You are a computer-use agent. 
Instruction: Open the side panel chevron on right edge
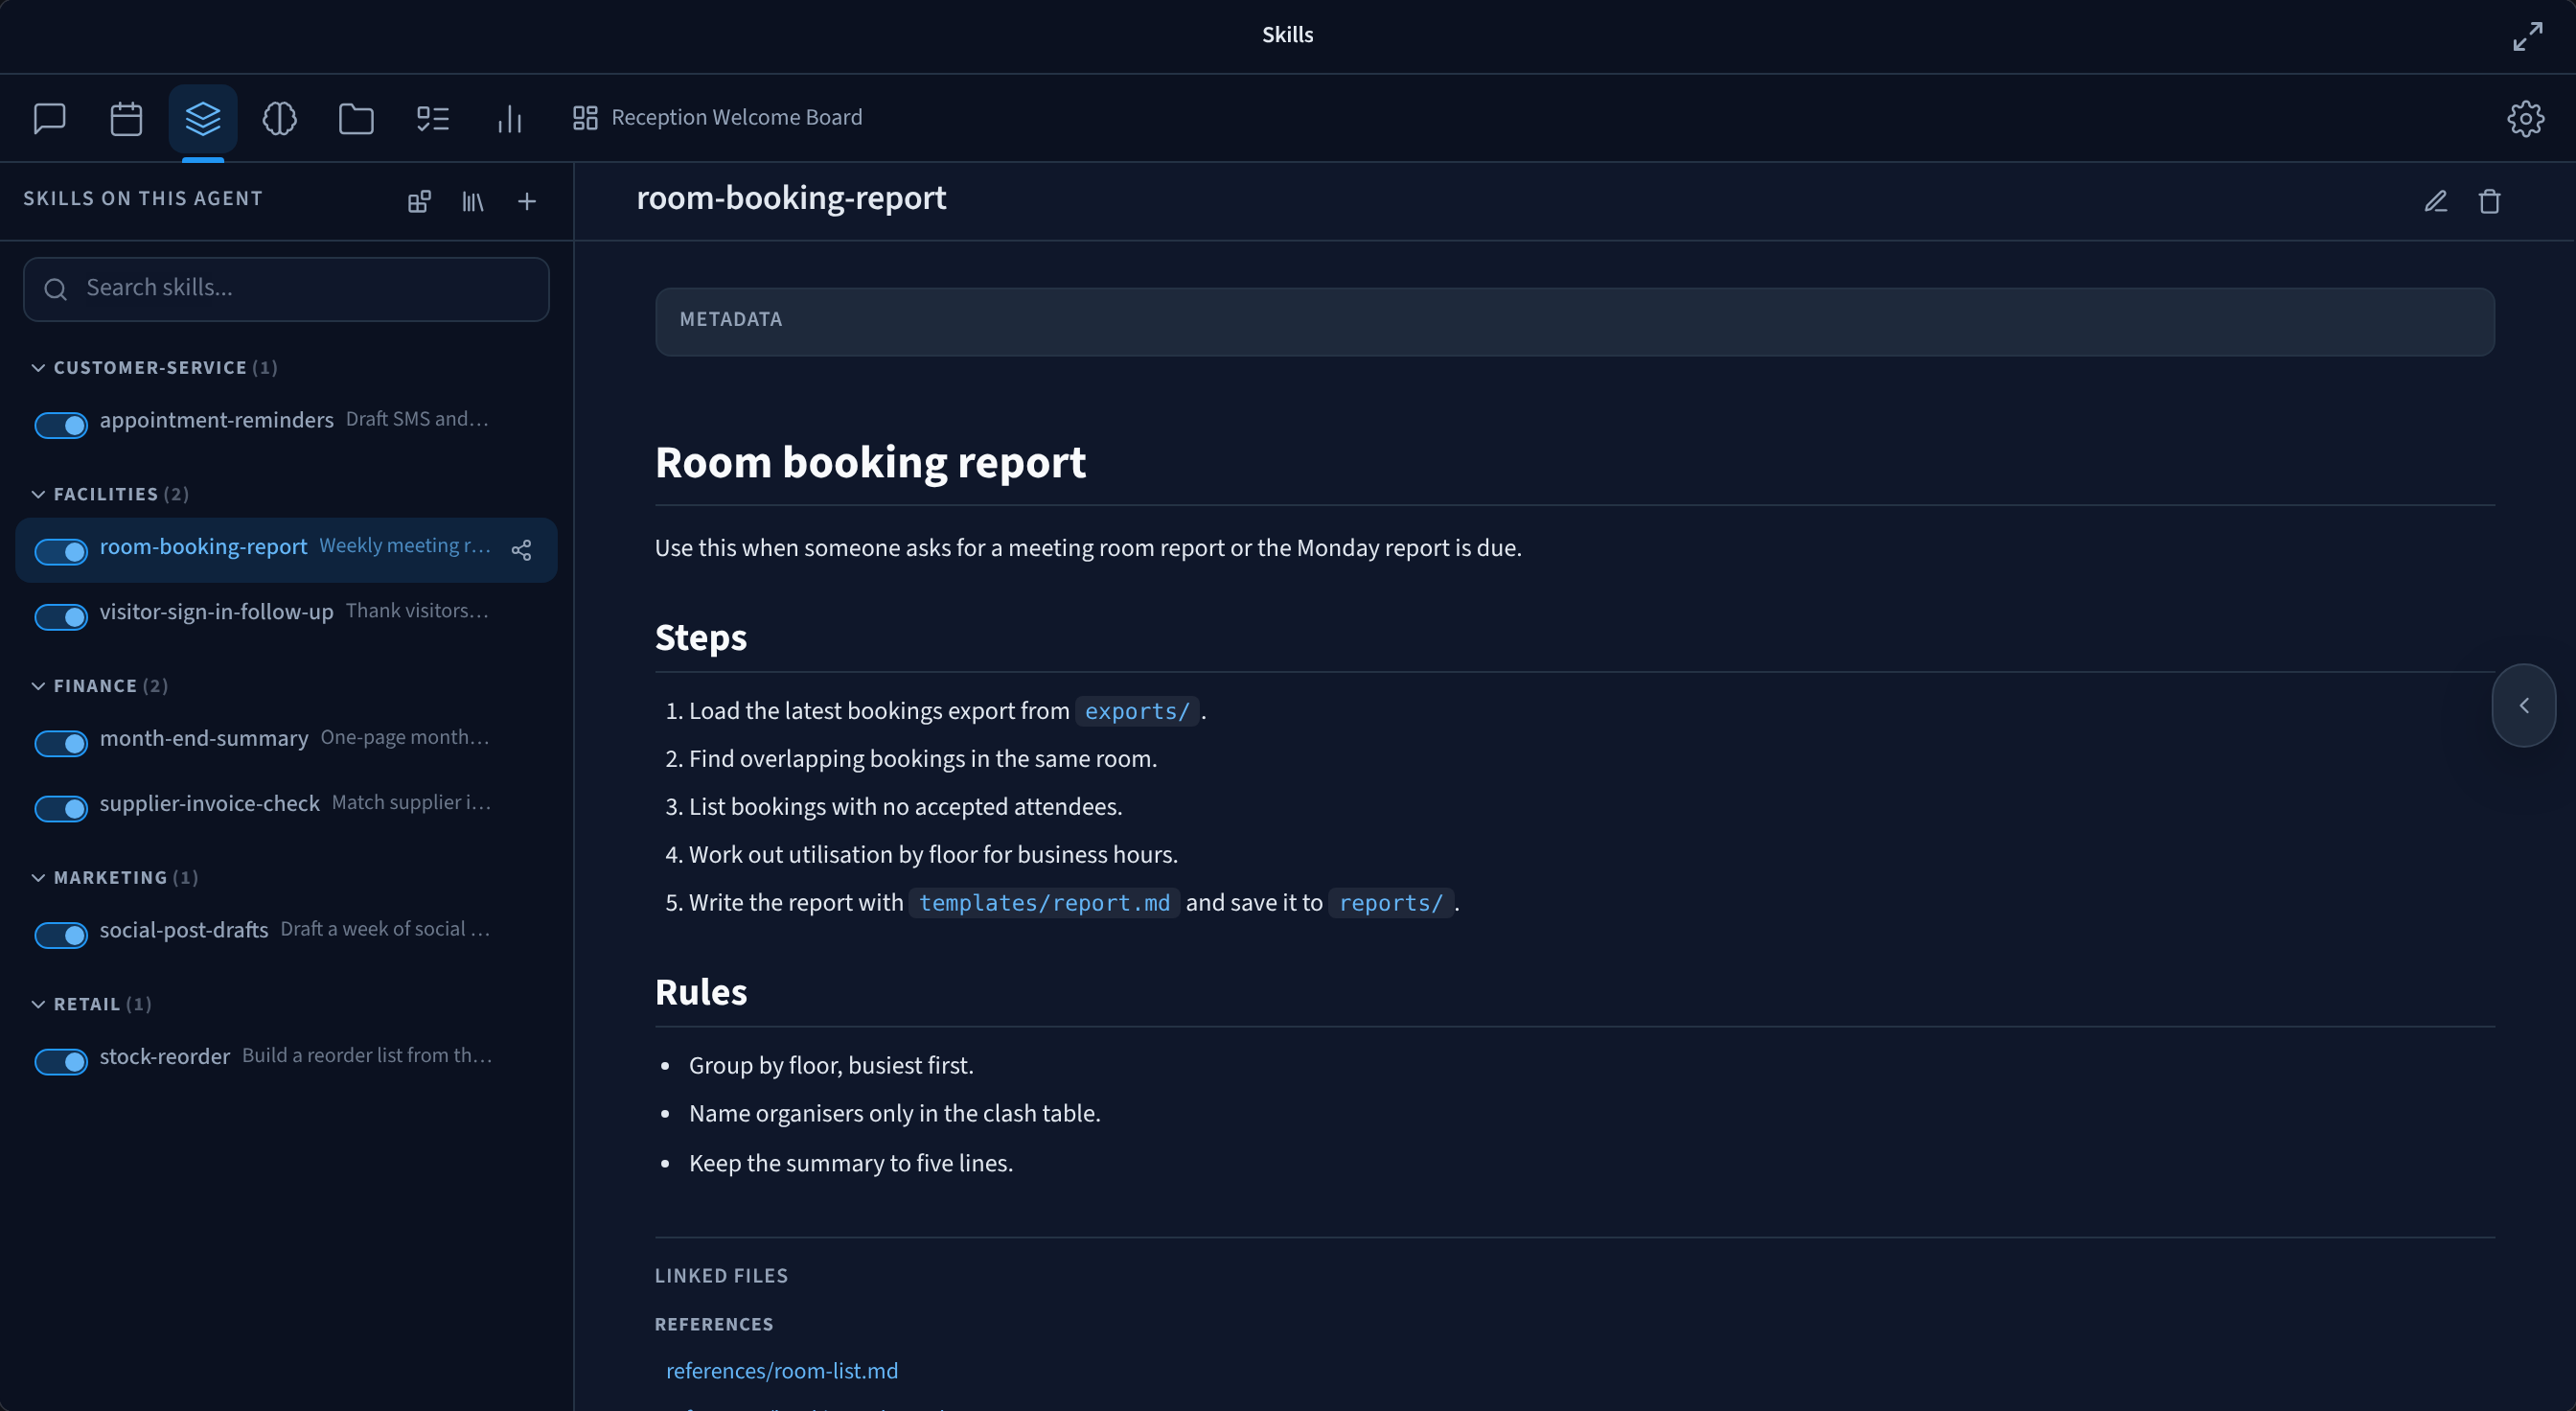[2523, 705]
